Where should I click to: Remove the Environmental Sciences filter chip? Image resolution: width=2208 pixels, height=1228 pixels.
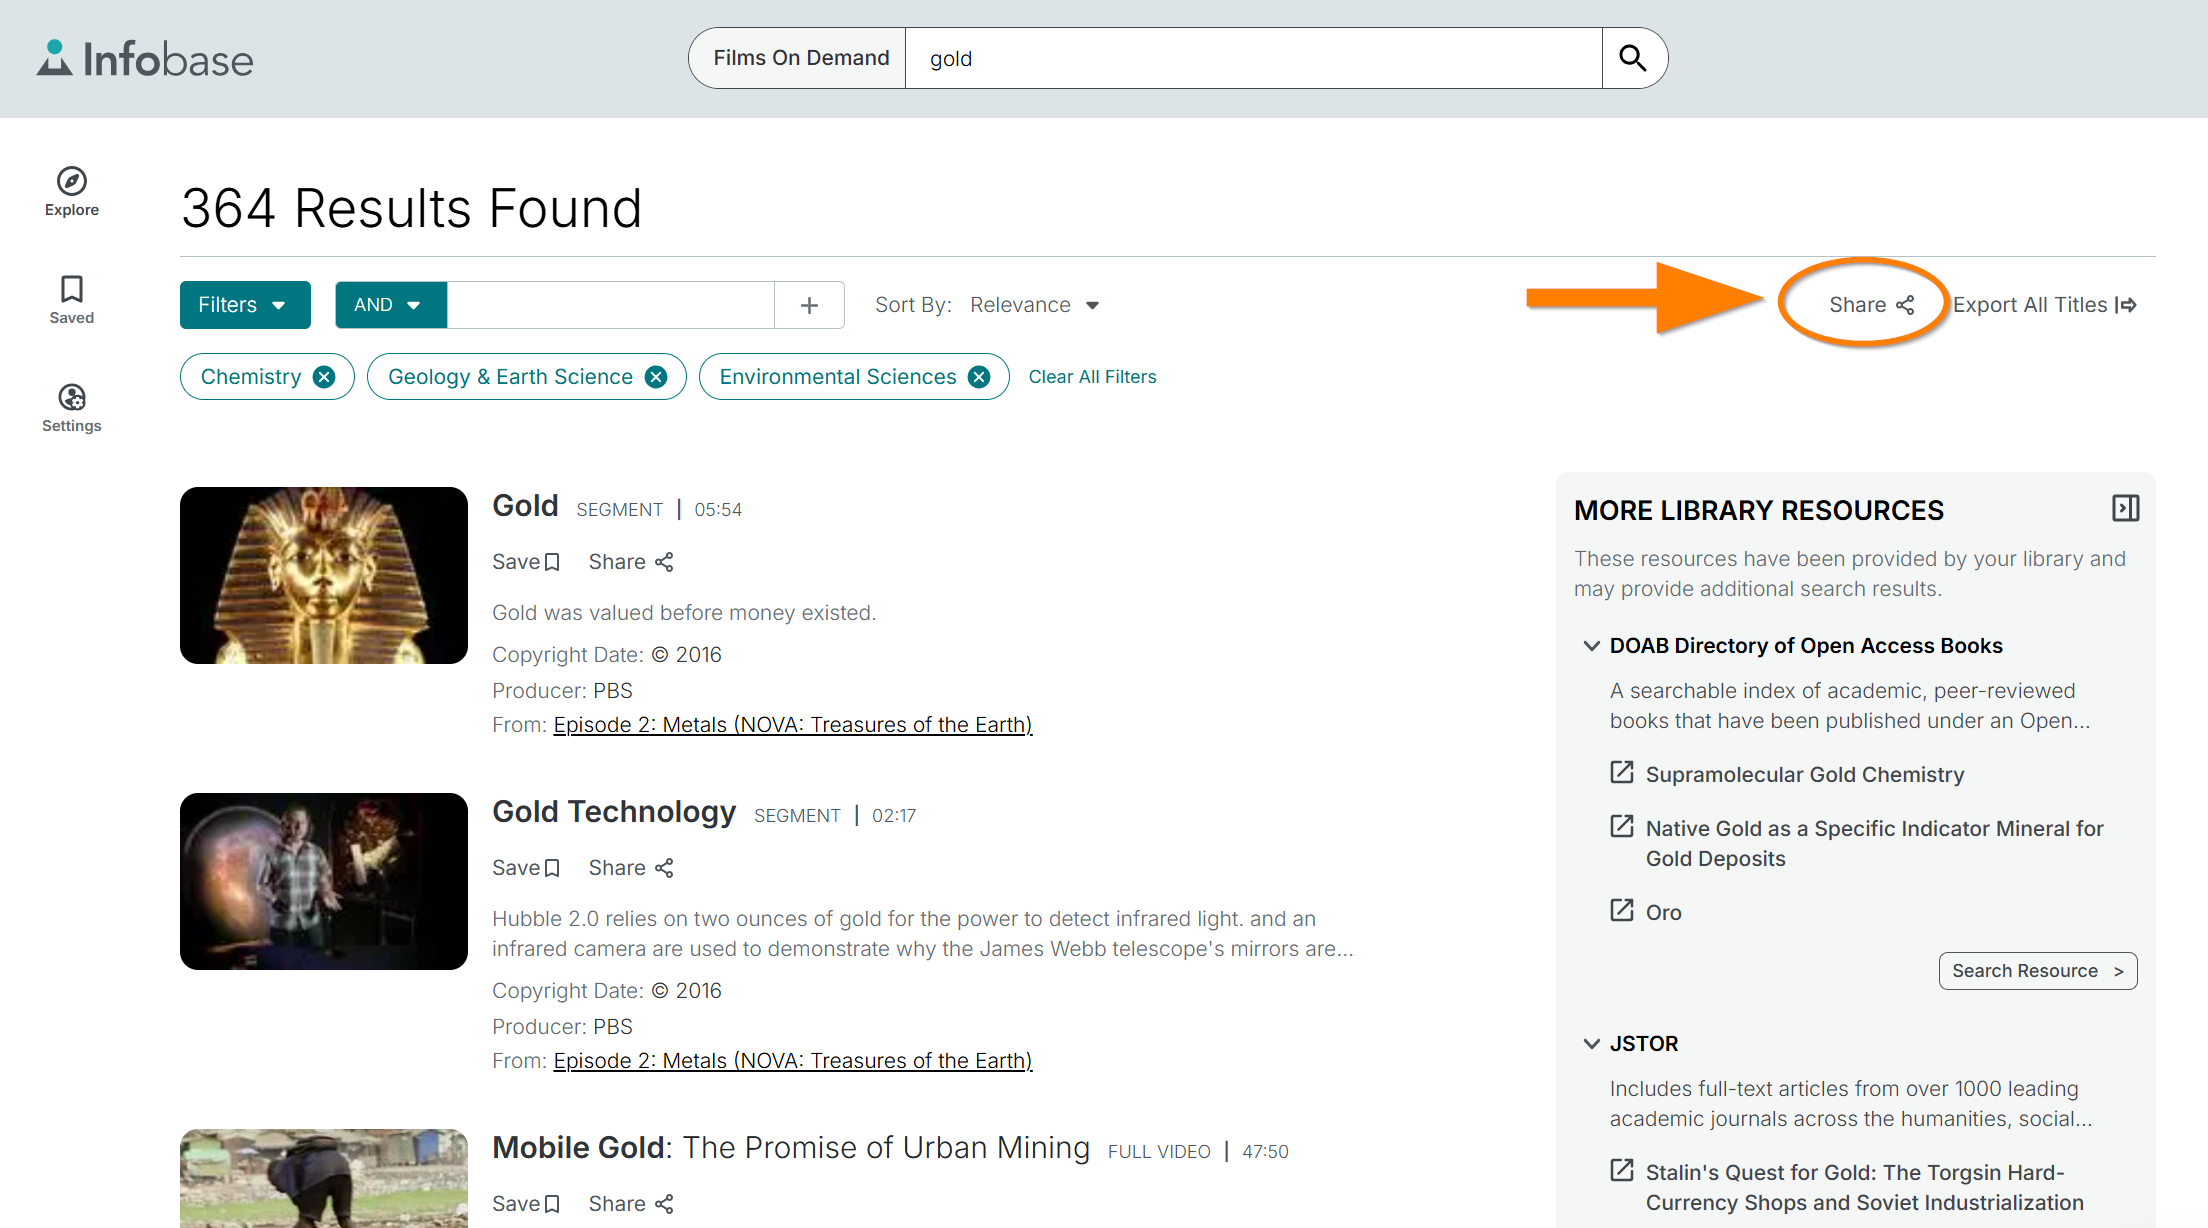coord(979,377)
